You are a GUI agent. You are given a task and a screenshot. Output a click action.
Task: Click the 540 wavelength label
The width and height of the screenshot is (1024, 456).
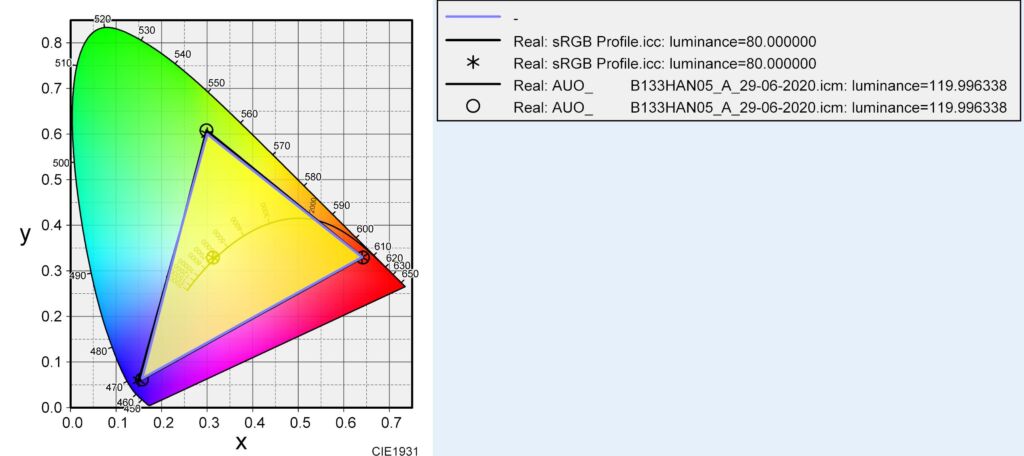tap(183, 54)
